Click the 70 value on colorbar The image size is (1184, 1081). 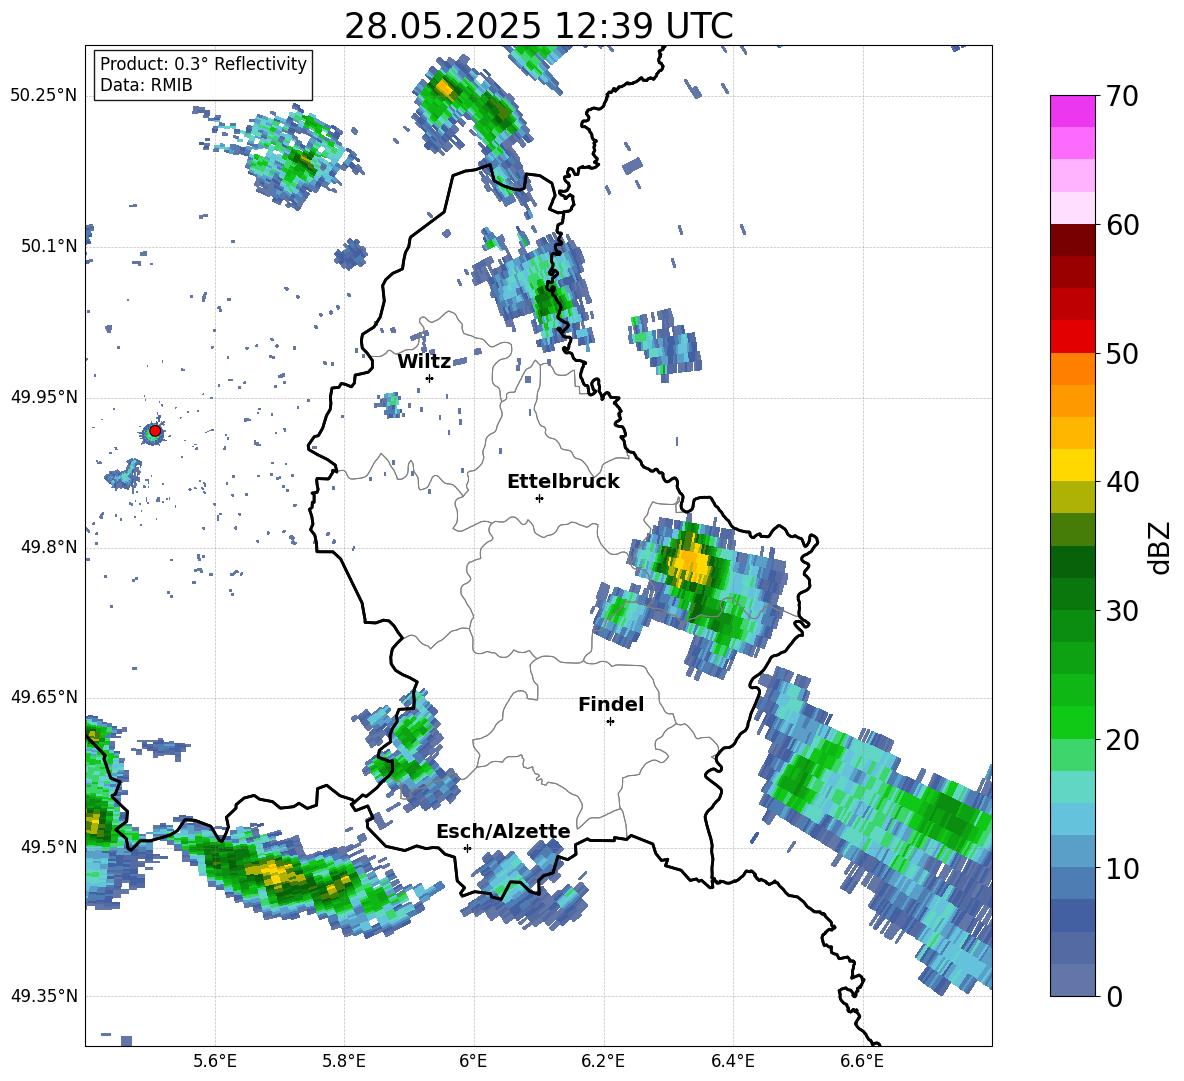tap(1121, 97)
